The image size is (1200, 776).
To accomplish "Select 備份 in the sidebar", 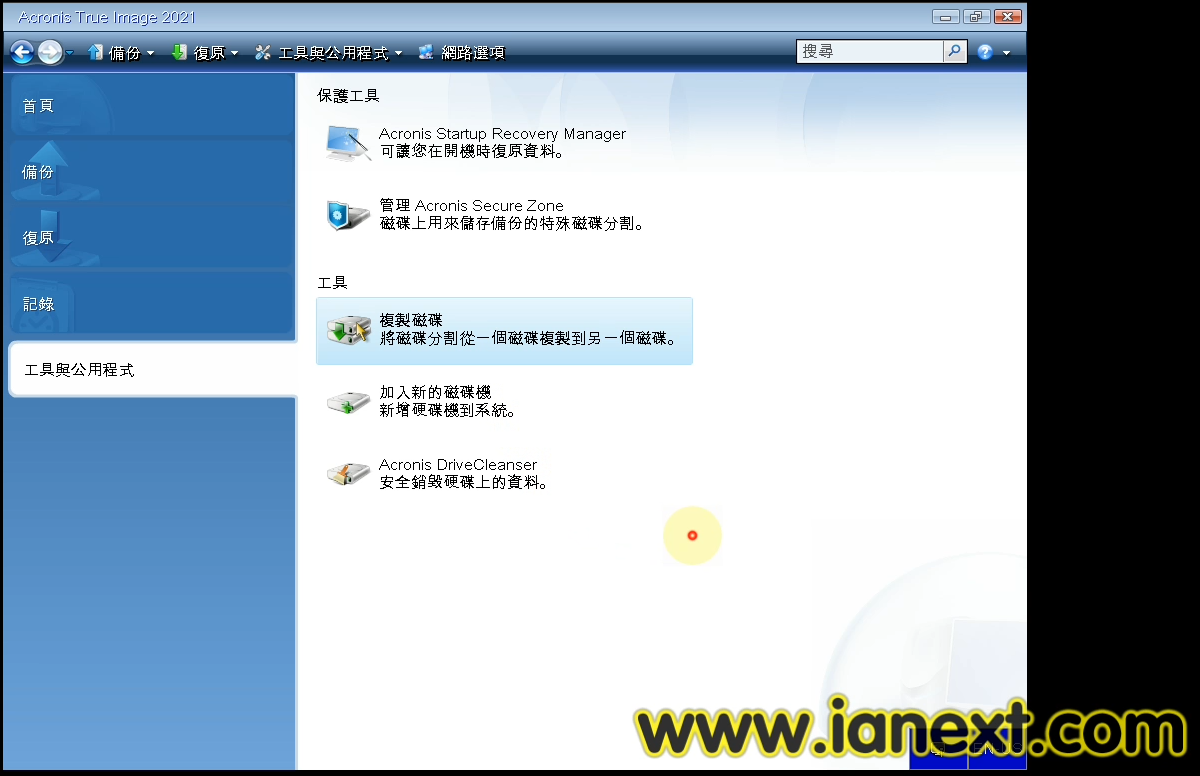I will click(x=150, y=171).
